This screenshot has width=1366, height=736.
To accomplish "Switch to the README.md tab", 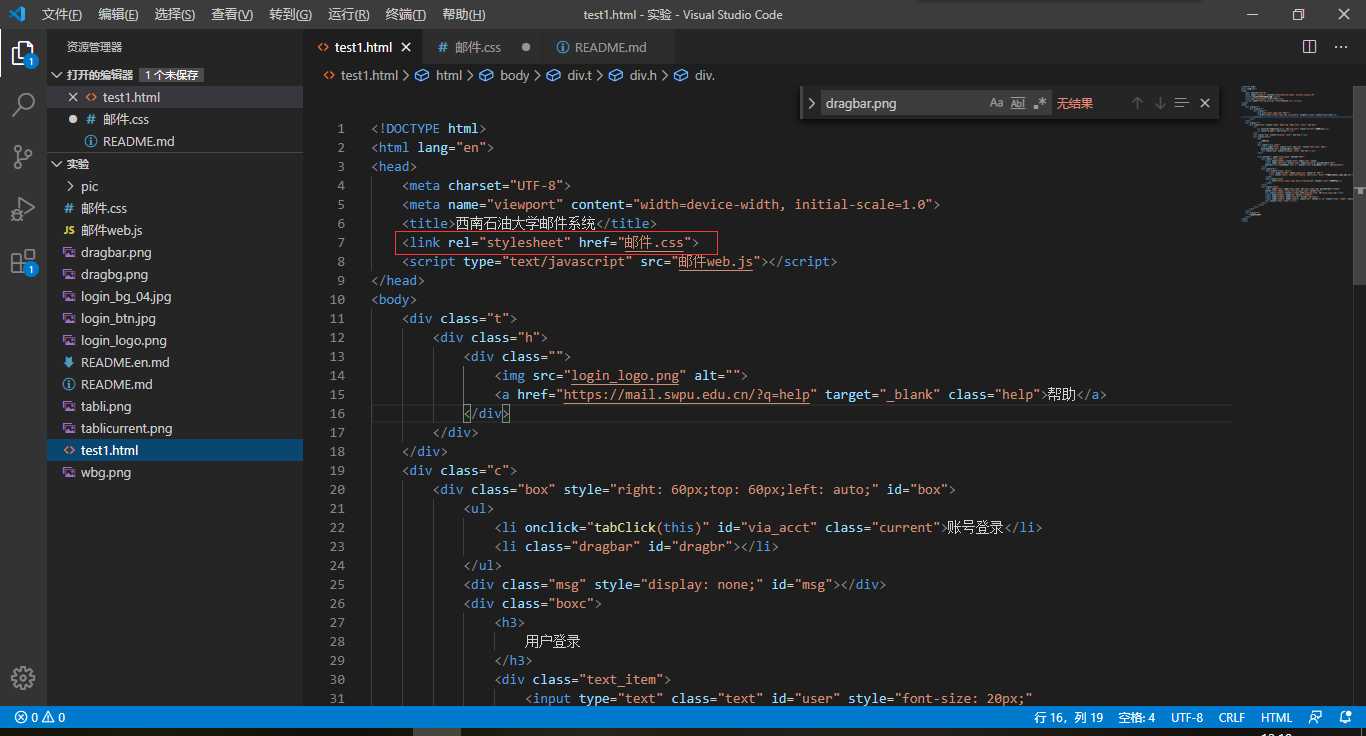I will pos(610,47).
